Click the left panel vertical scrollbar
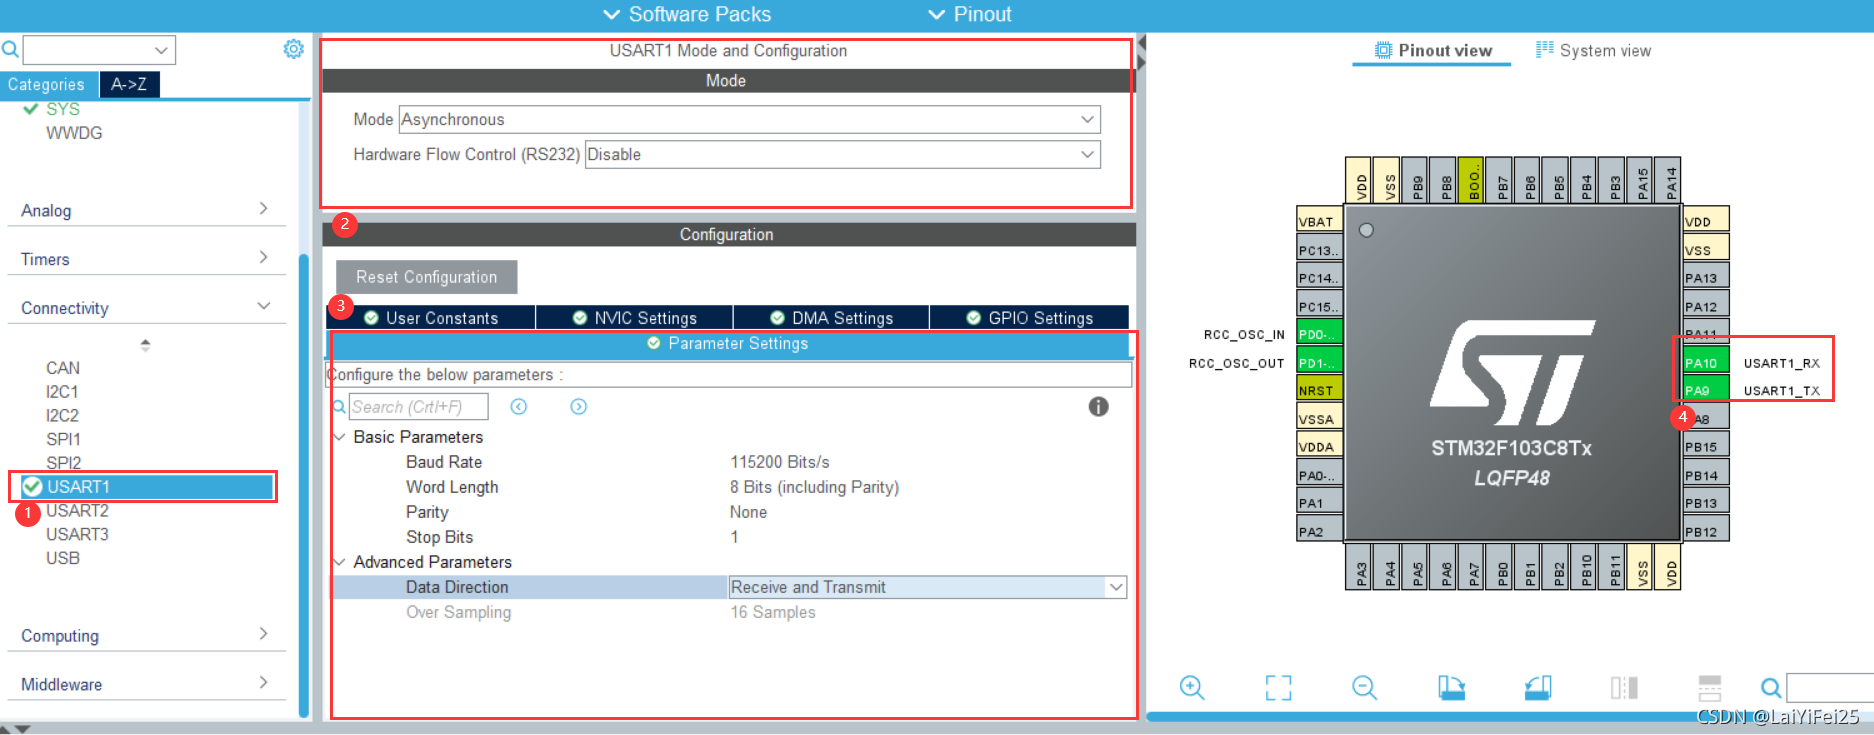 click(x=304, y=485)
